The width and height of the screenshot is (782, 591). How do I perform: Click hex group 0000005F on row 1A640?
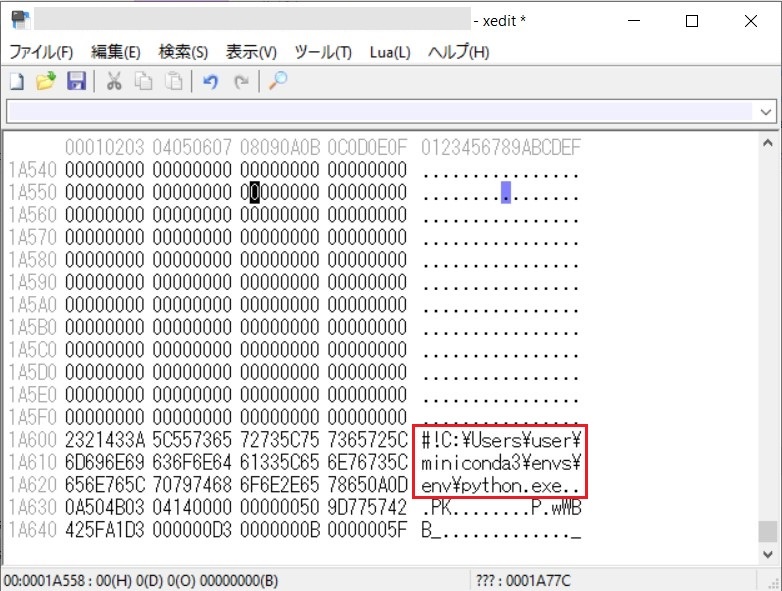368,530
